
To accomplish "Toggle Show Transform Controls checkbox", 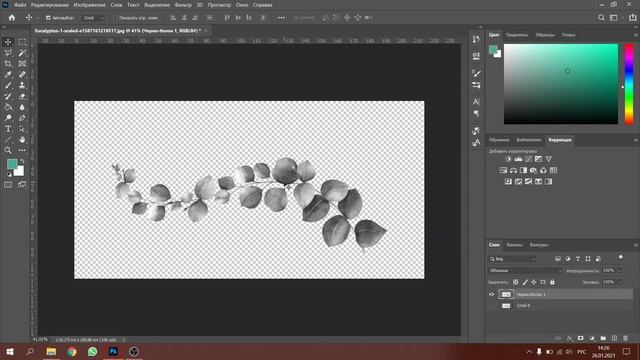I will (115, 18).
